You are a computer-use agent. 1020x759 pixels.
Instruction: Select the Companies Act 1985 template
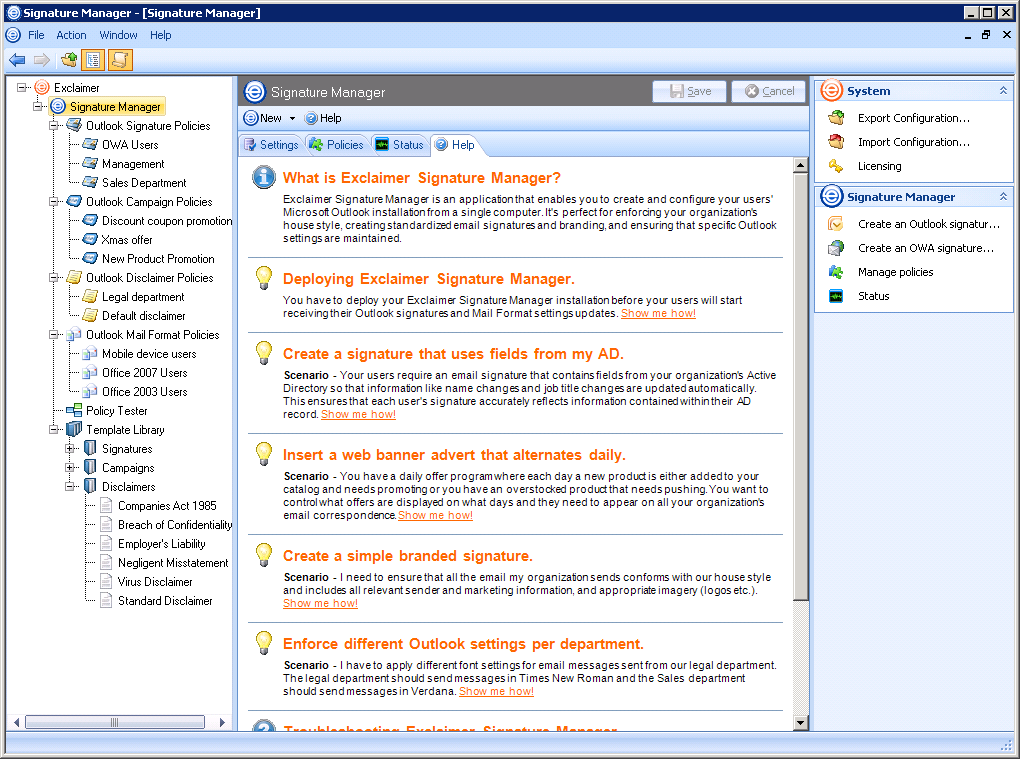pos(167,505)
